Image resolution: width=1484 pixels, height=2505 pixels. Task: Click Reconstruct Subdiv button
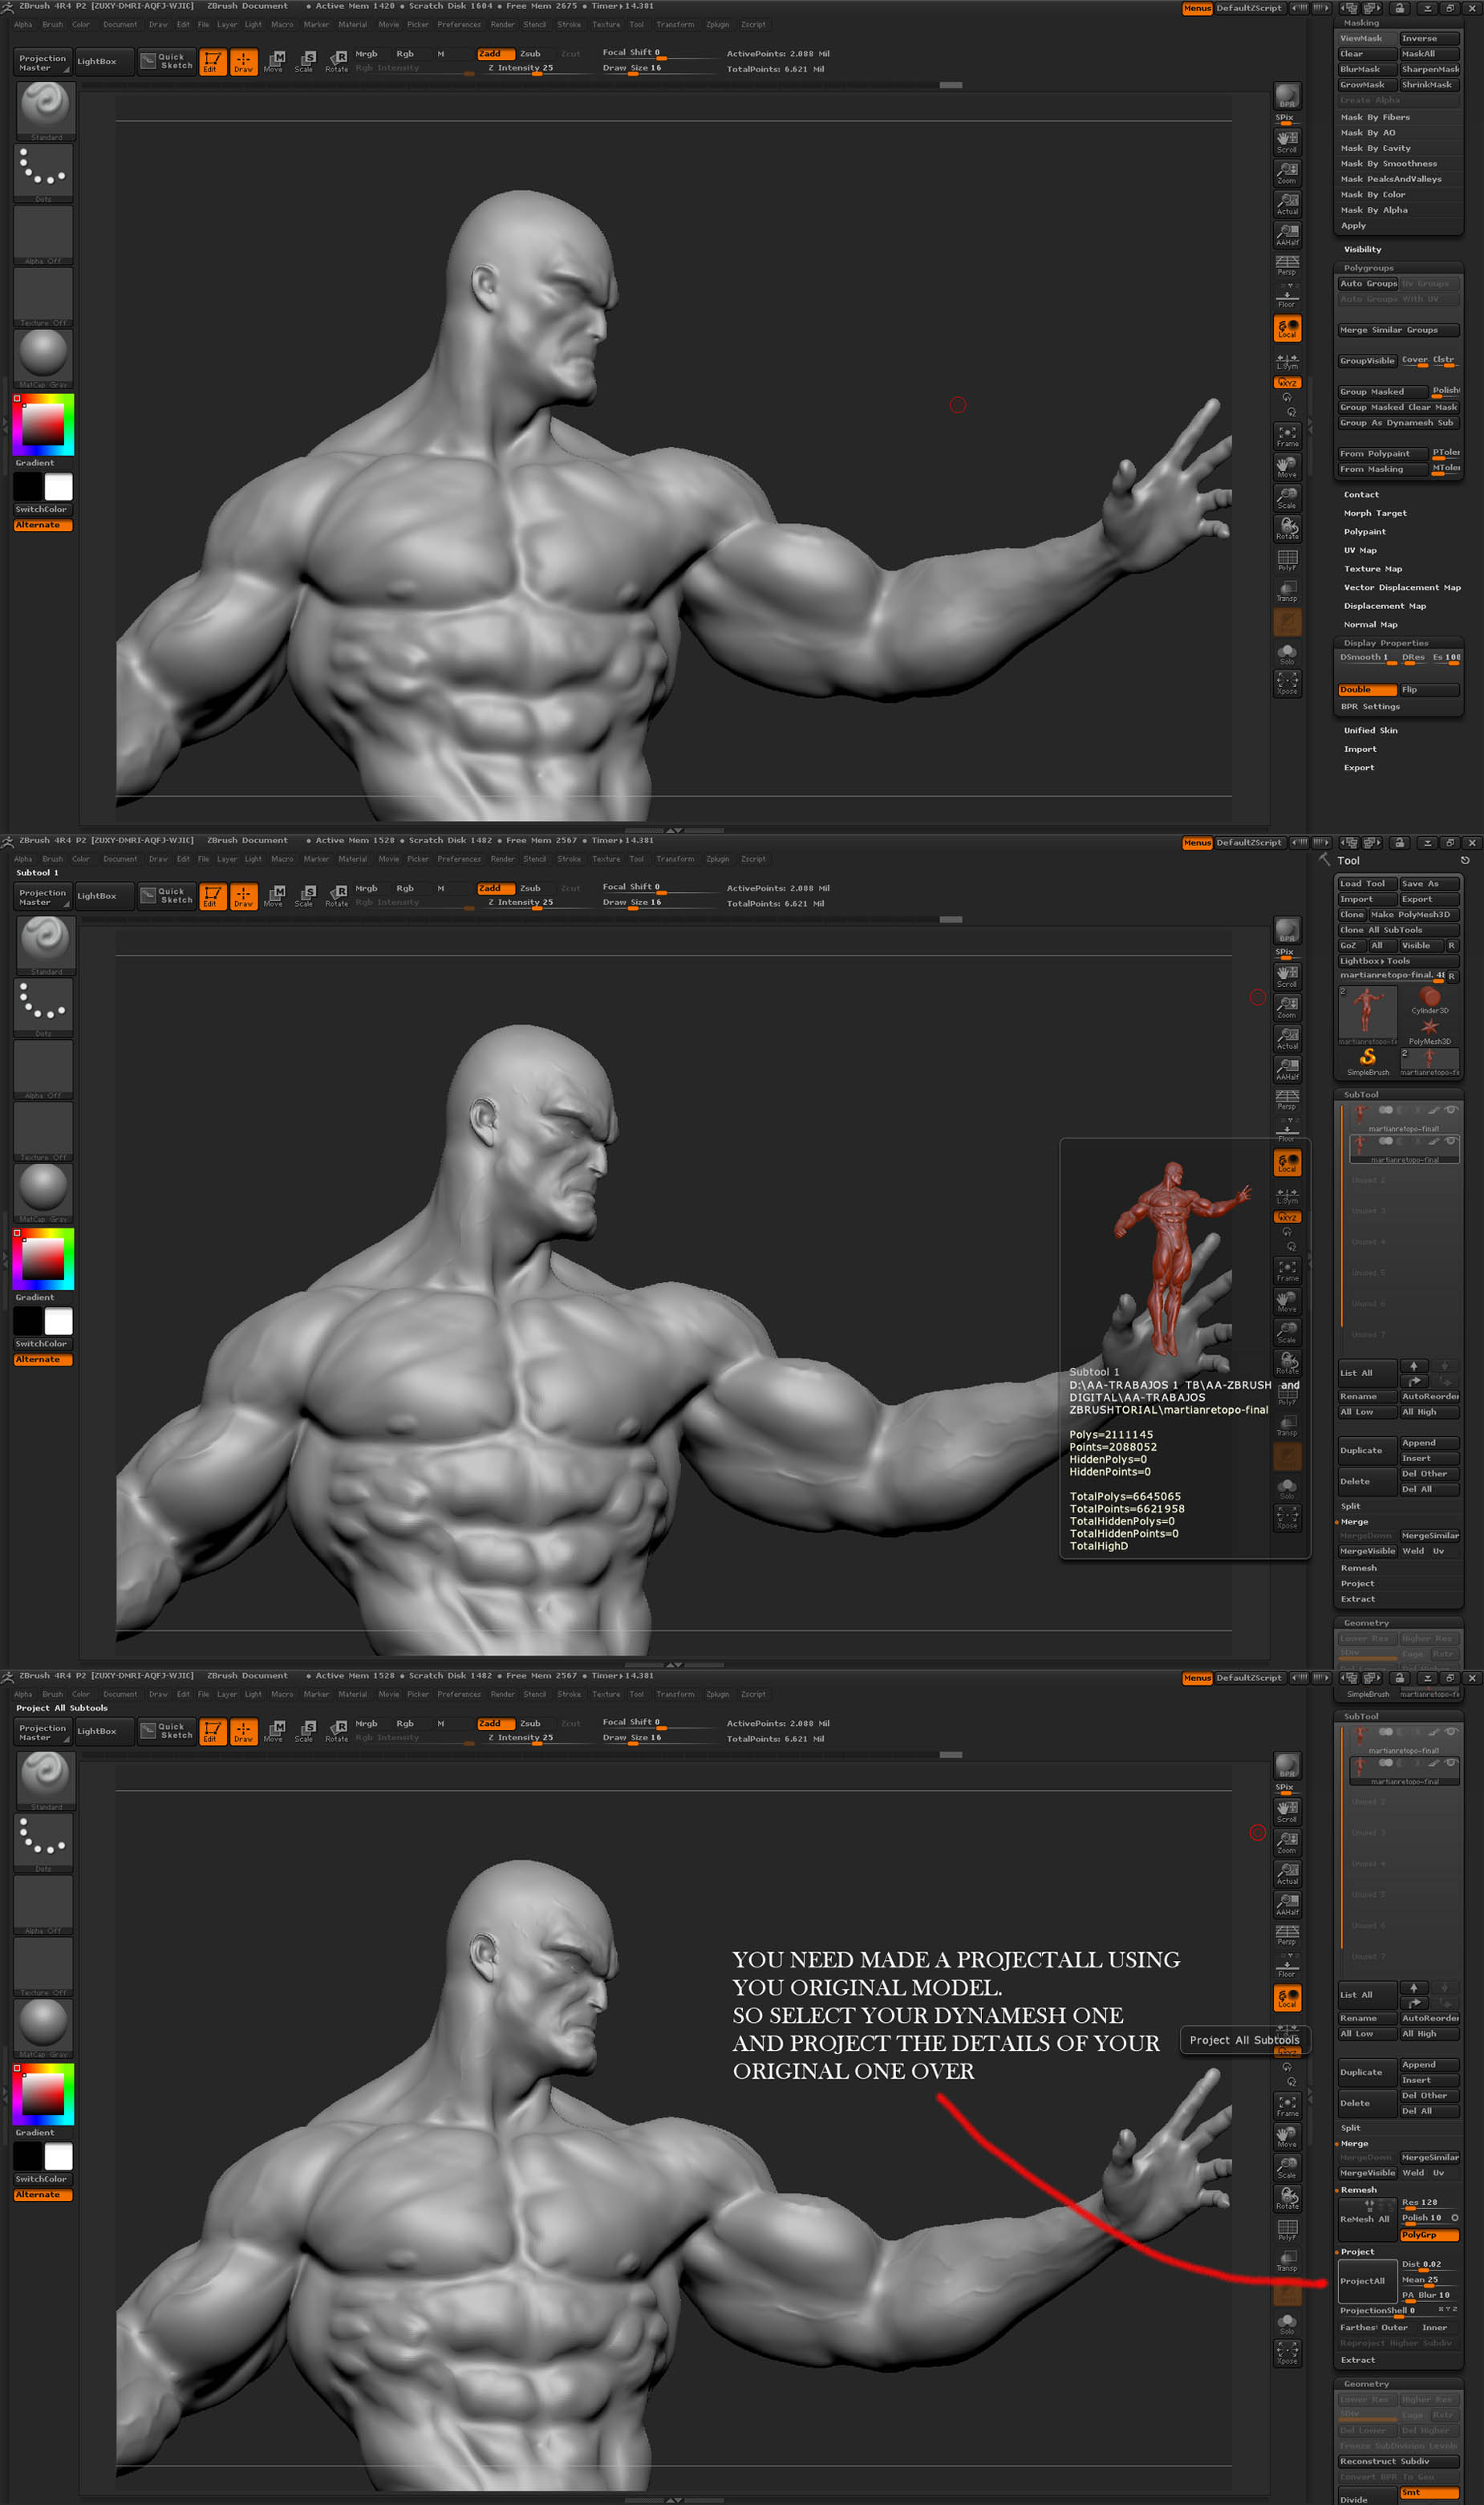(x=1399, y=2461)
